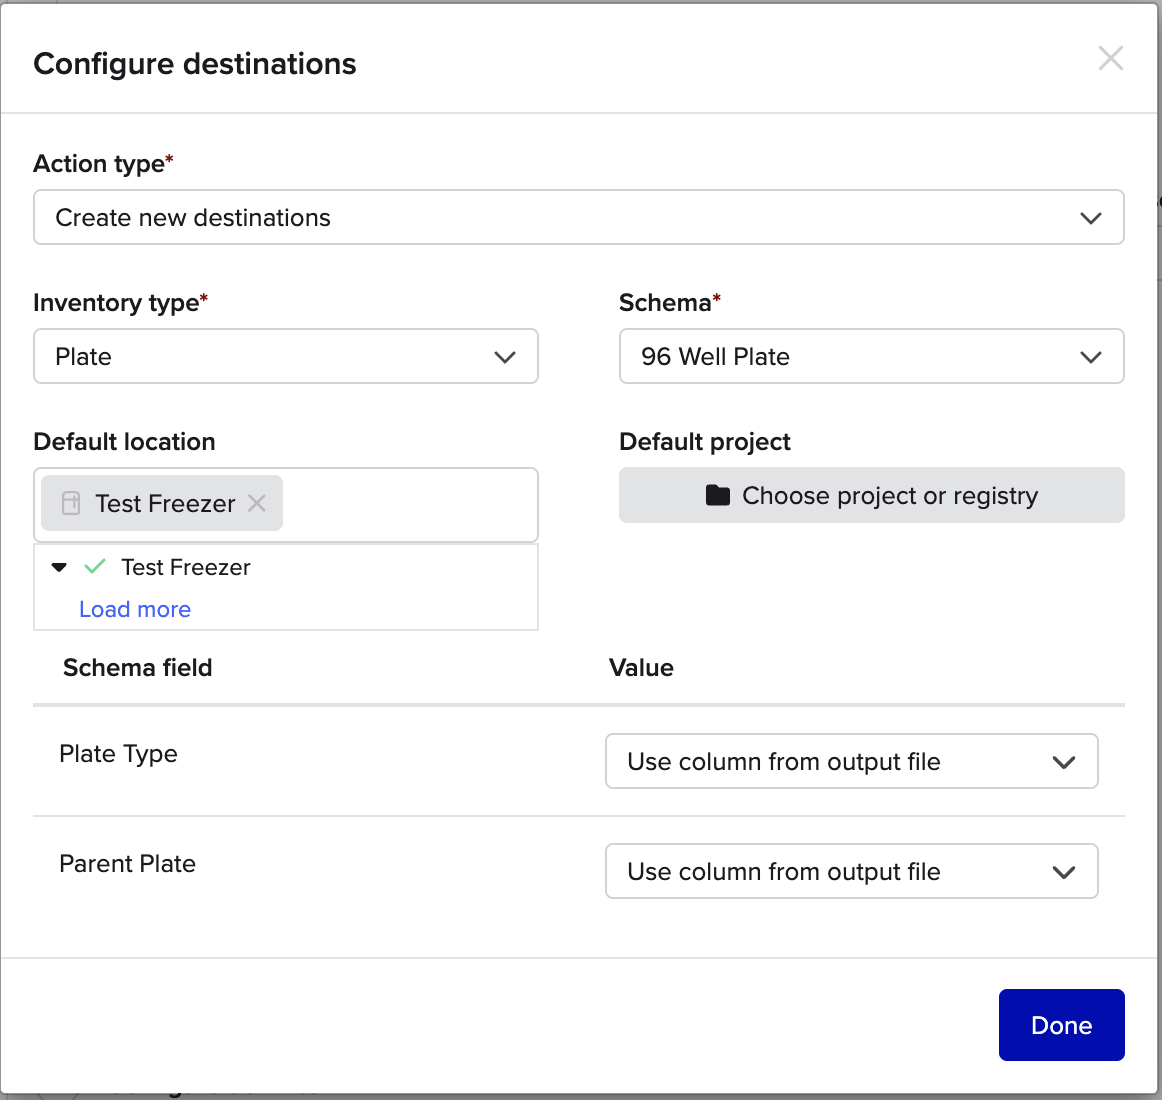
Task: Click the freezer icon in the location chip
Action: (71, 503)
